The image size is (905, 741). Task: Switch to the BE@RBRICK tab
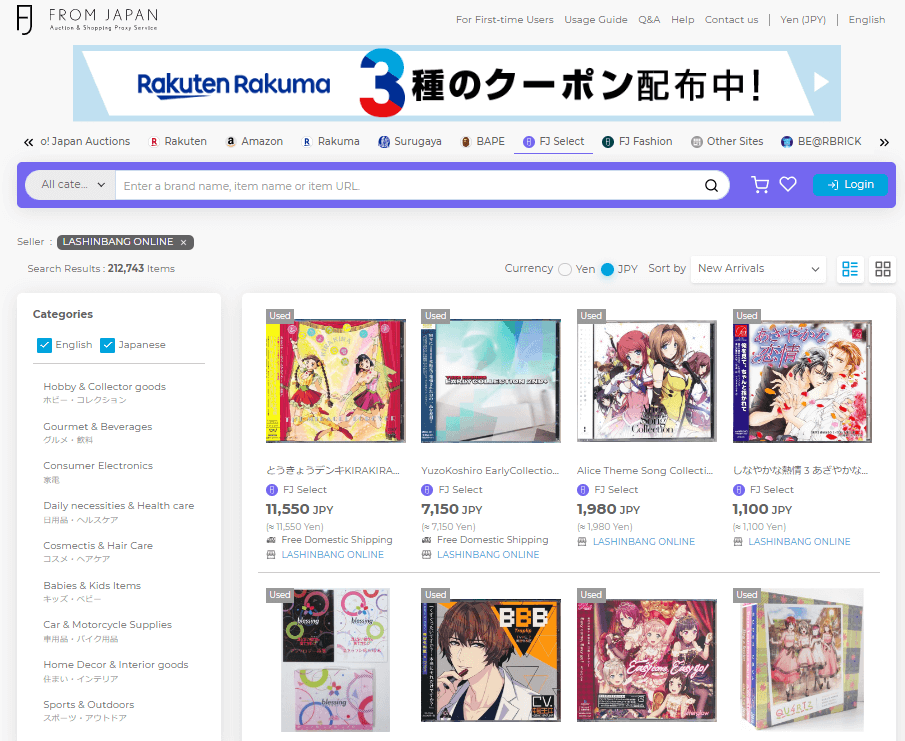pyautogui.click(x=821, y=141)
